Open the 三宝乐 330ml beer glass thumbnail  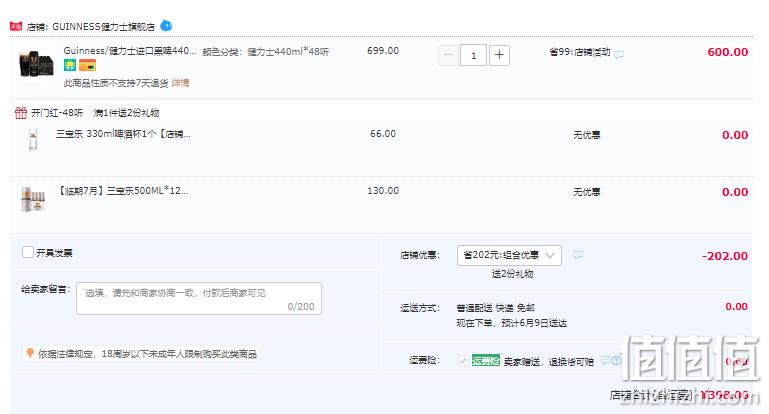tap(33, 139)
